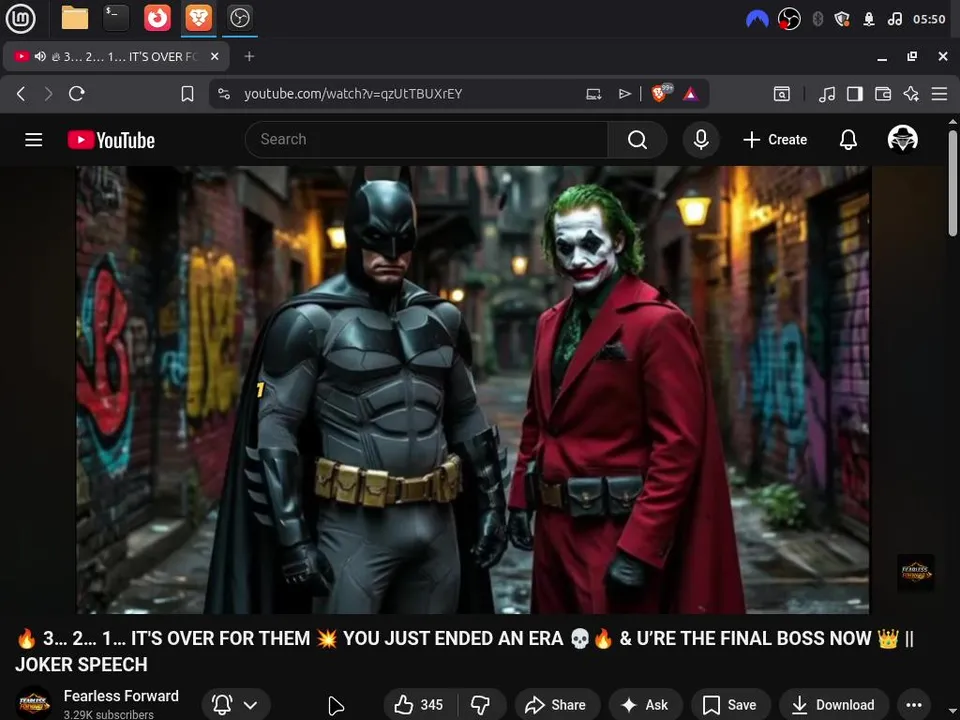960x720 pixels.
Task: Click the NordVPN tray icon
Action: click(x=757, y=20)
